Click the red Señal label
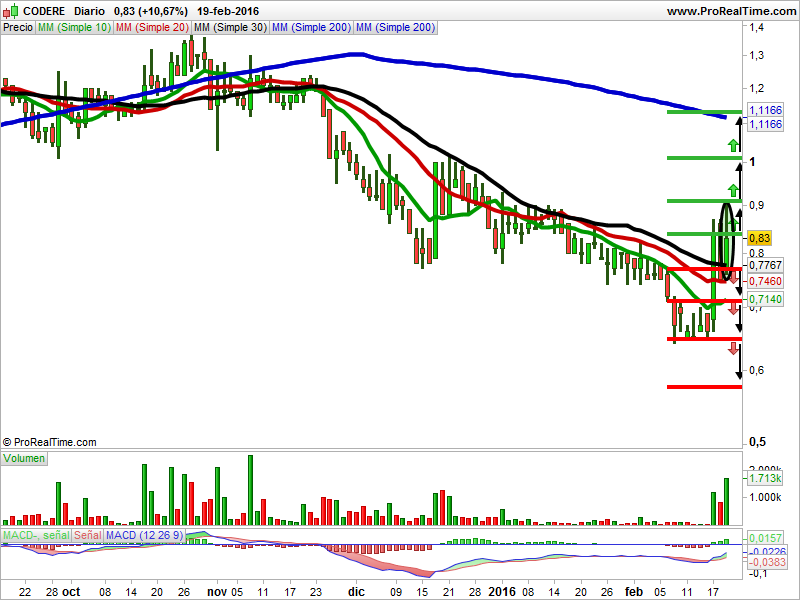 click(88, 535)
